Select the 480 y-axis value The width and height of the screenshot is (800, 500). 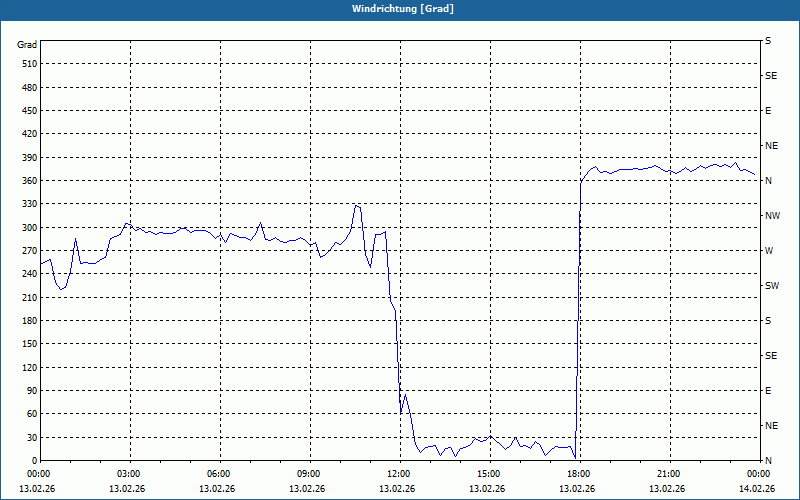pos(29,88)
